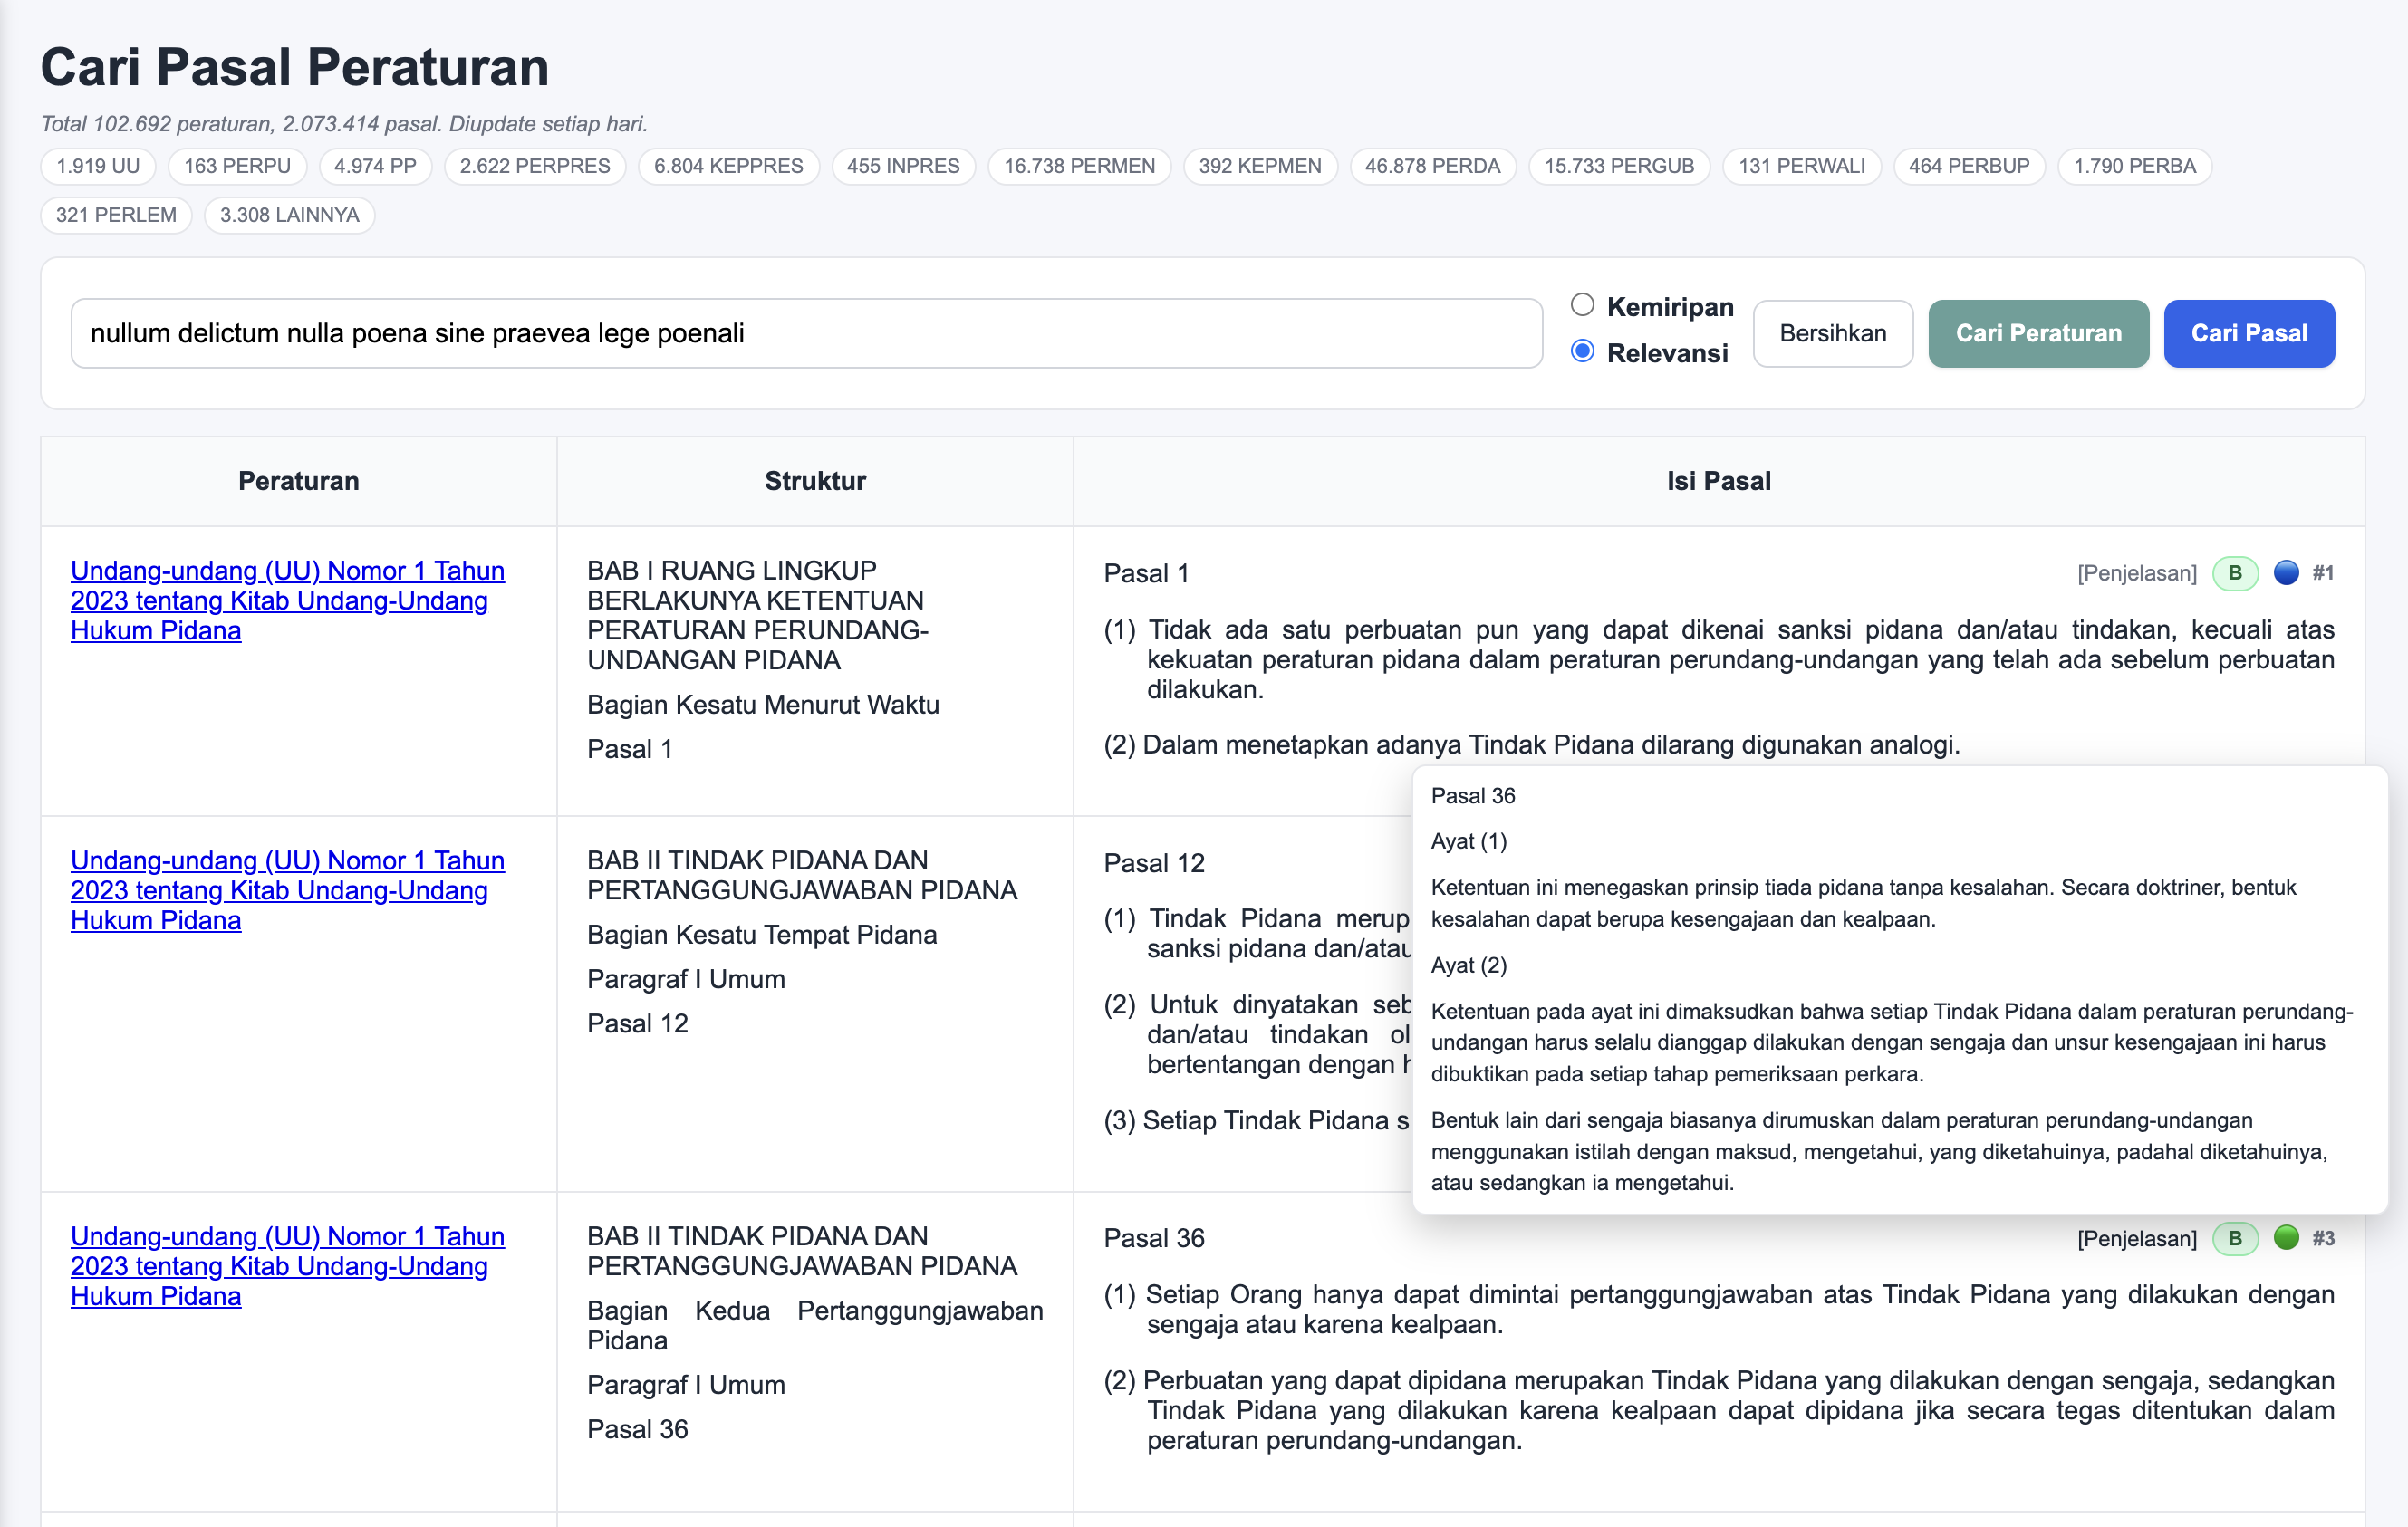
Task: Filter by the 4.974 PP tag
Action: pyautogui.click(x=375, y=166)
